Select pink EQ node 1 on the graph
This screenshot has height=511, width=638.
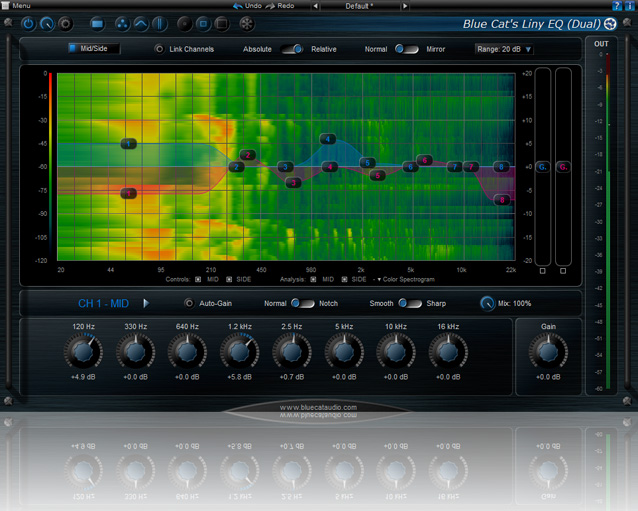[x=129, y=193]
